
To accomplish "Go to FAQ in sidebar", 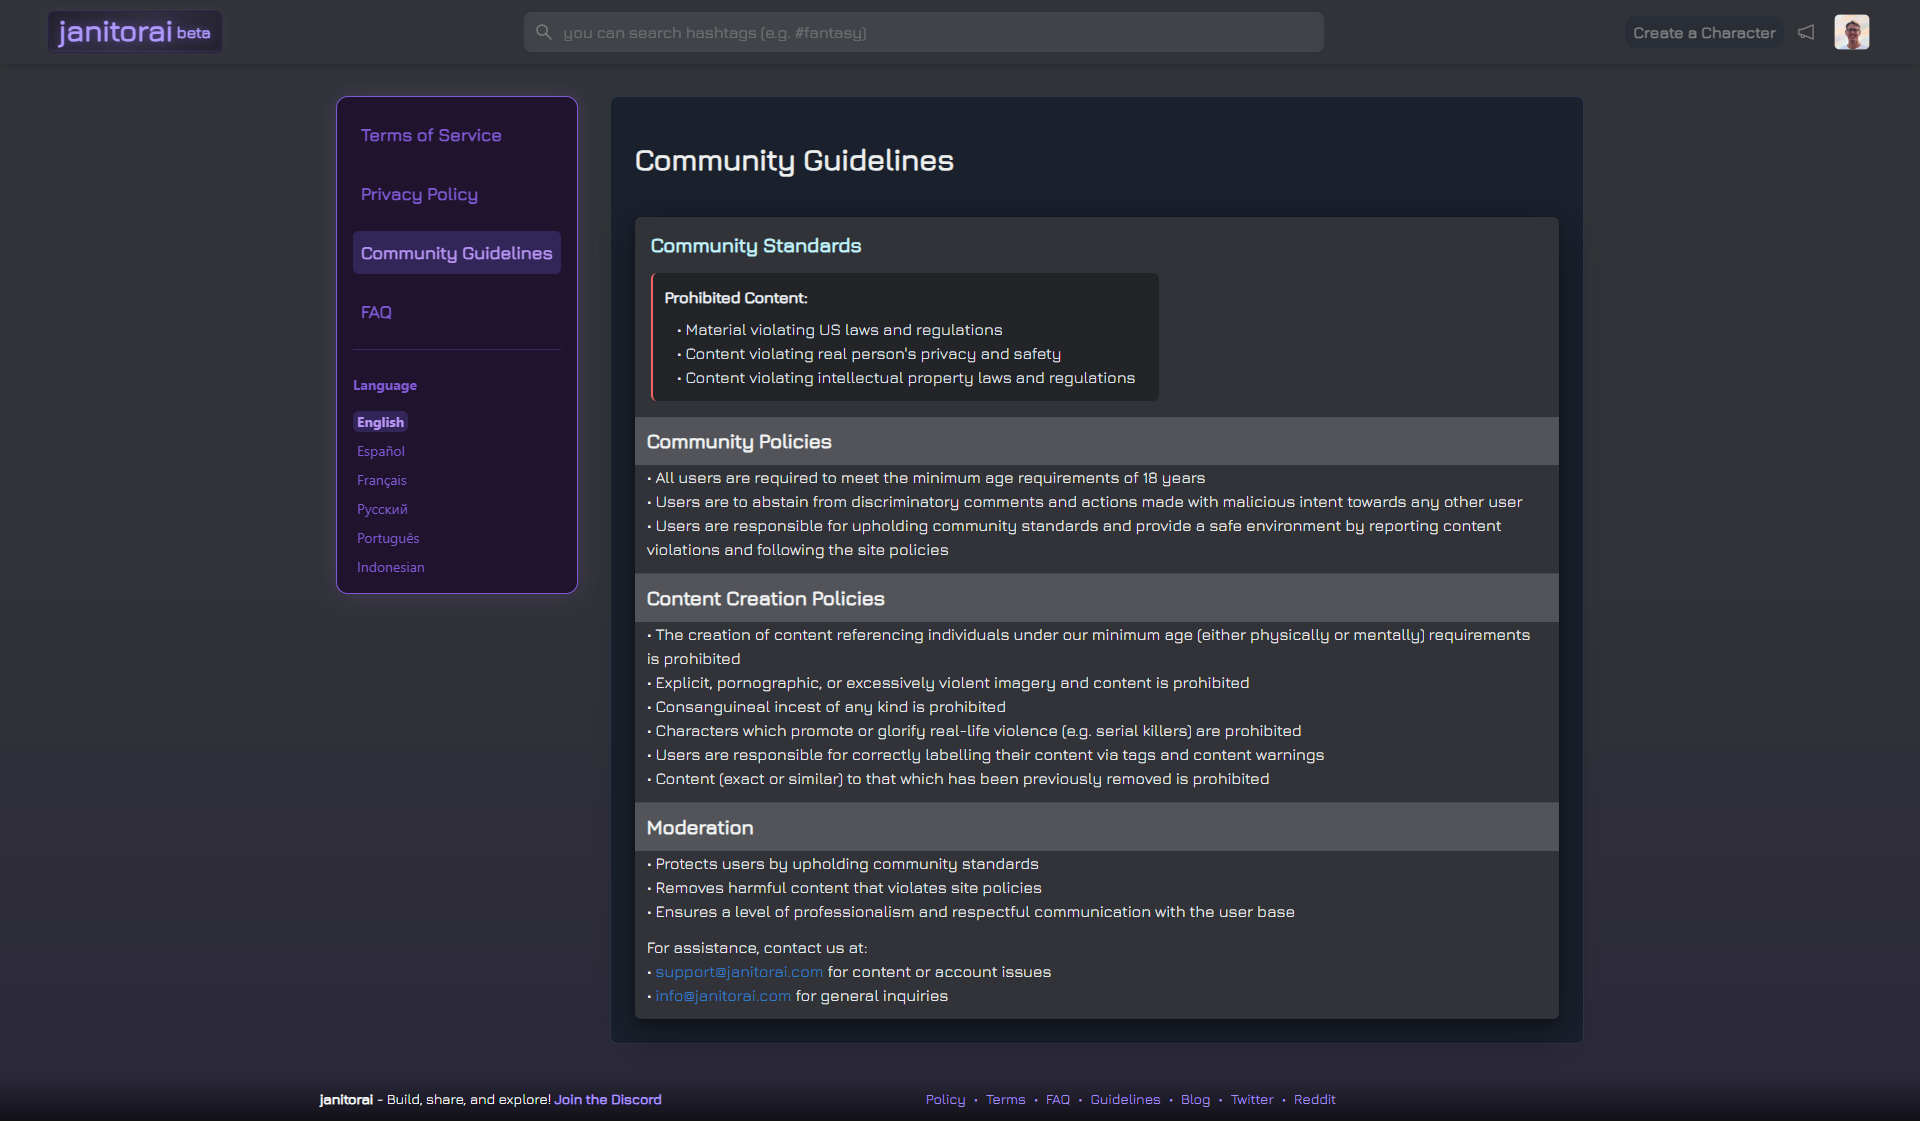I will (x=376, y=312).
